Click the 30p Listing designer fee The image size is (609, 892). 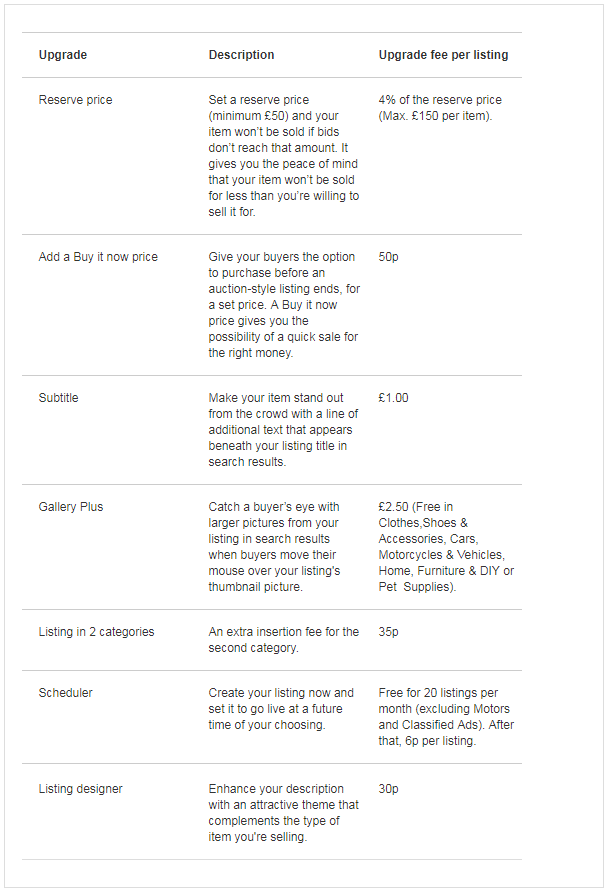pos(389,789)
